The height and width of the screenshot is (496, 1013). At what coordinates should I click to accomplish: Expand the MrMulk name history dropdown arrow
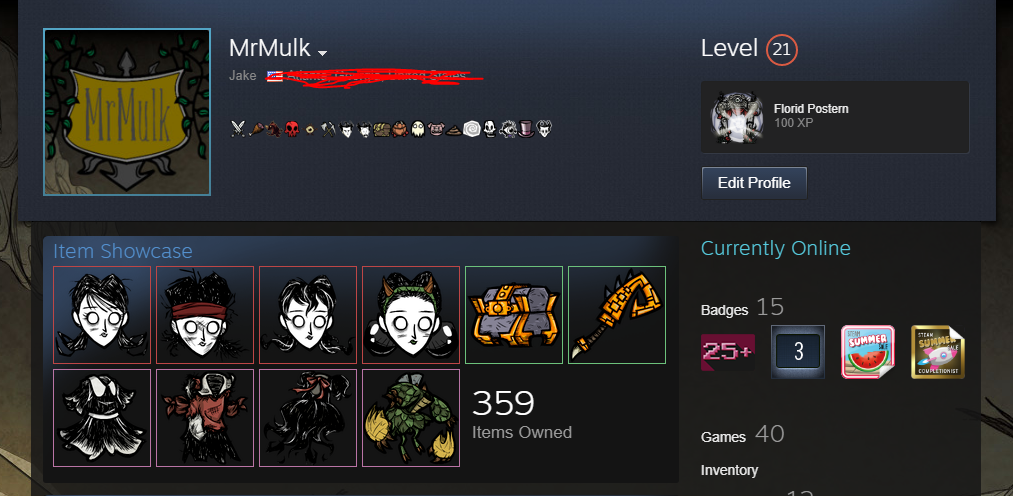point(322,53)
